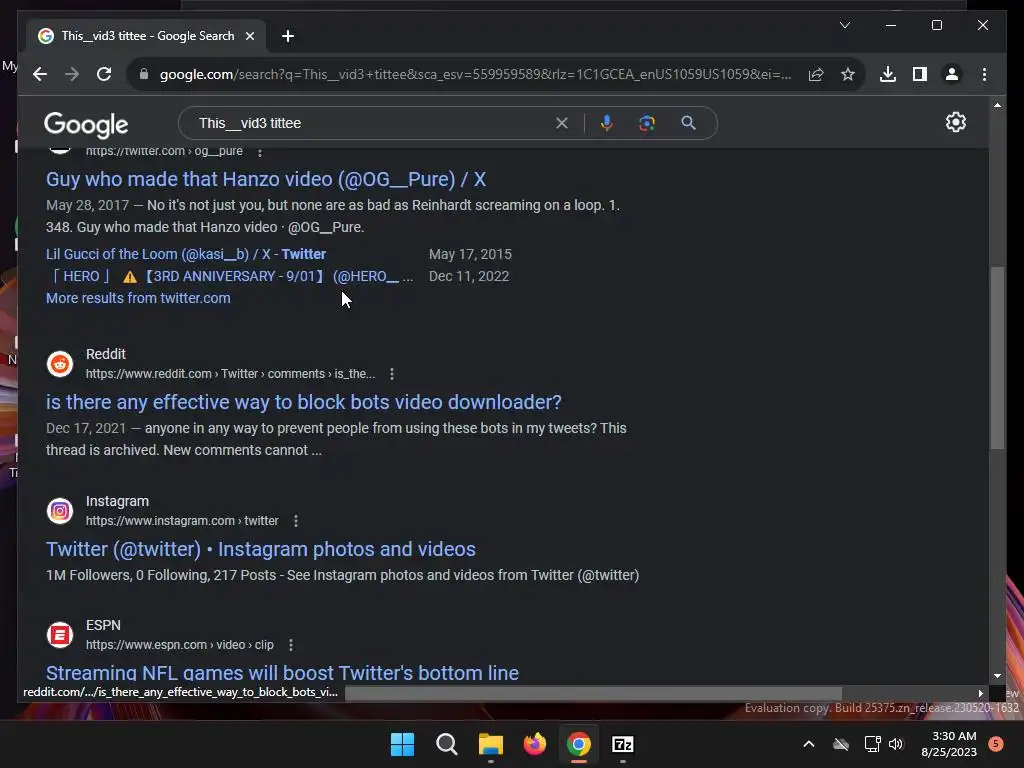
Task: Open tab search chevron
Action: click(844, 25)
